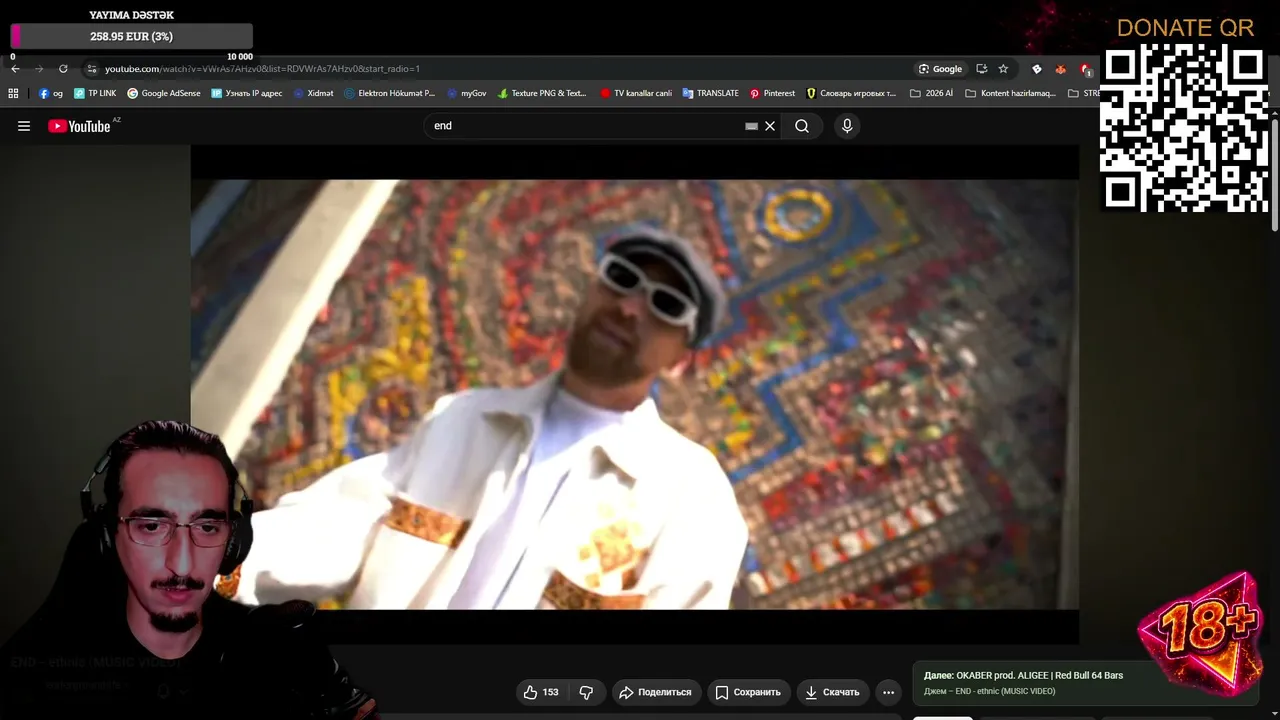1280x720 pixels.
Task: Open the TRANSLATE bookmark
Action: tap(710, 93)
